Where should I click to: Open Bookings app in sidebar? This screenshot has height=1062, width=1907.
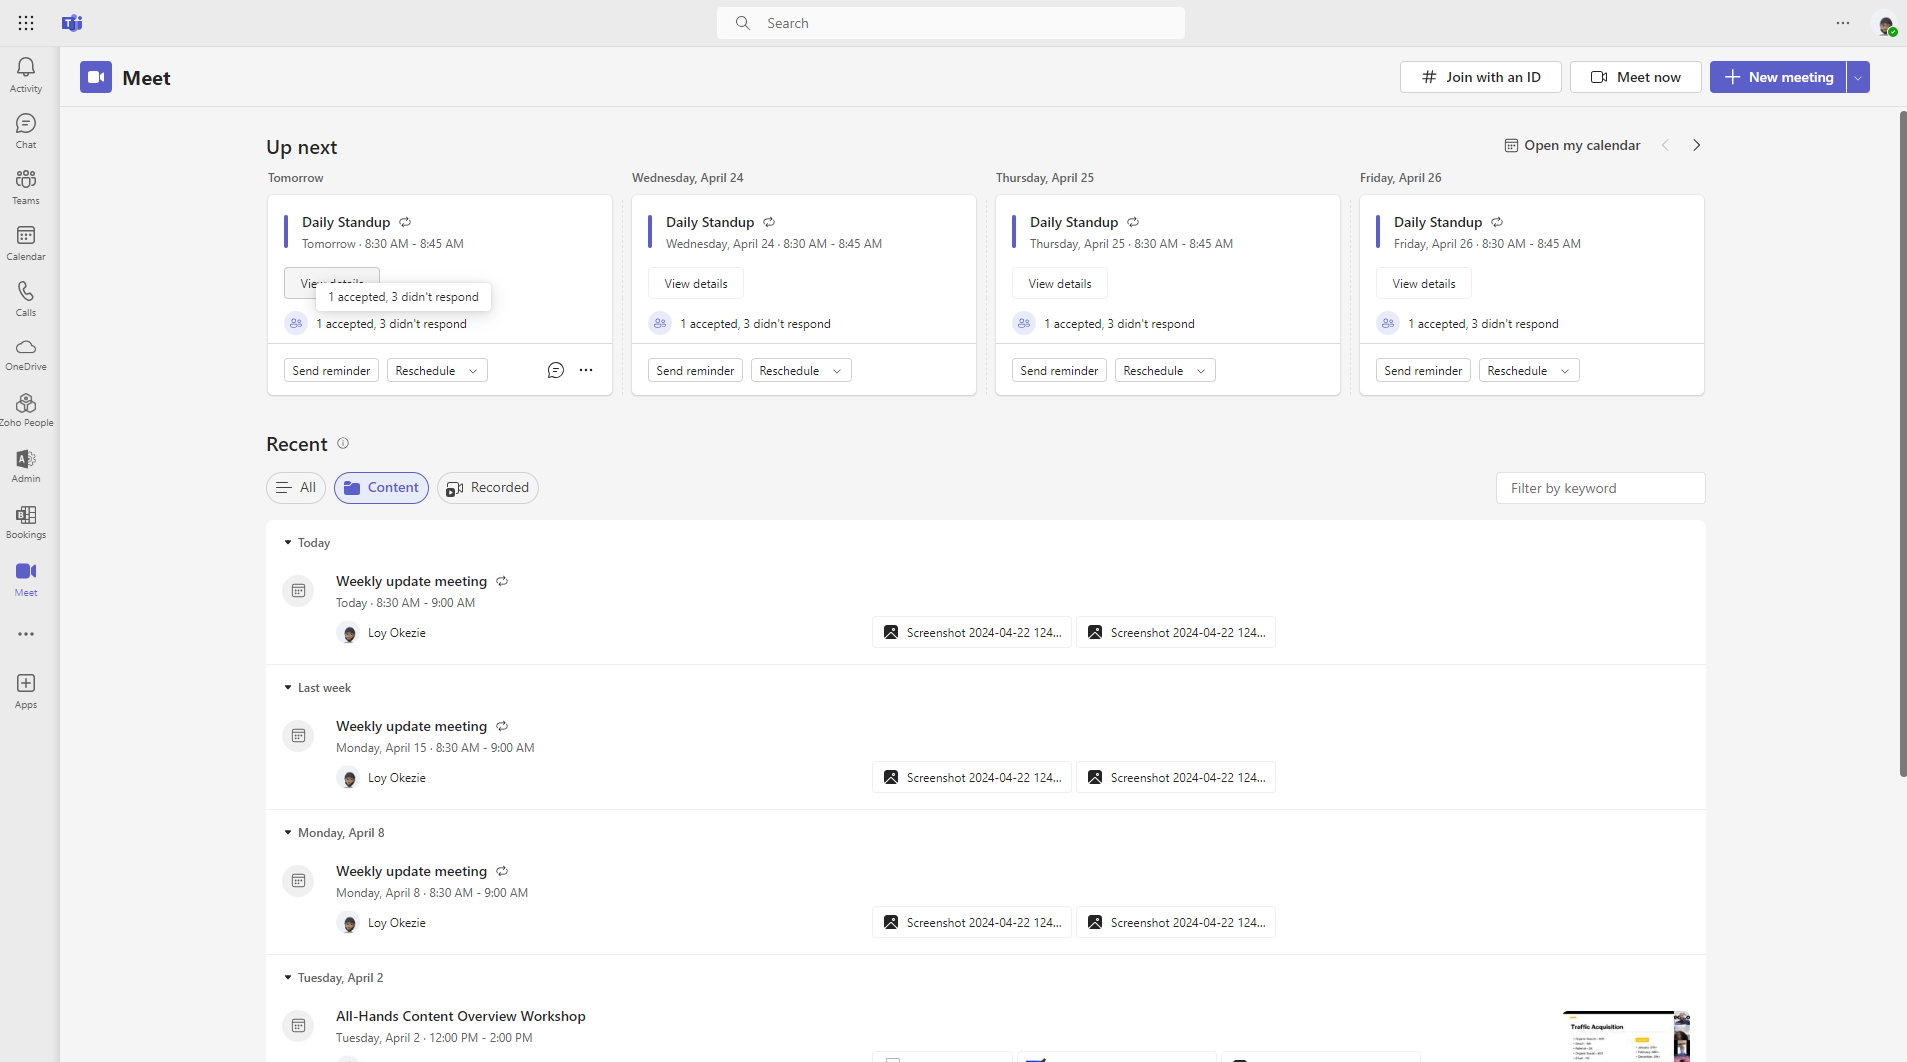coord(26,522)
